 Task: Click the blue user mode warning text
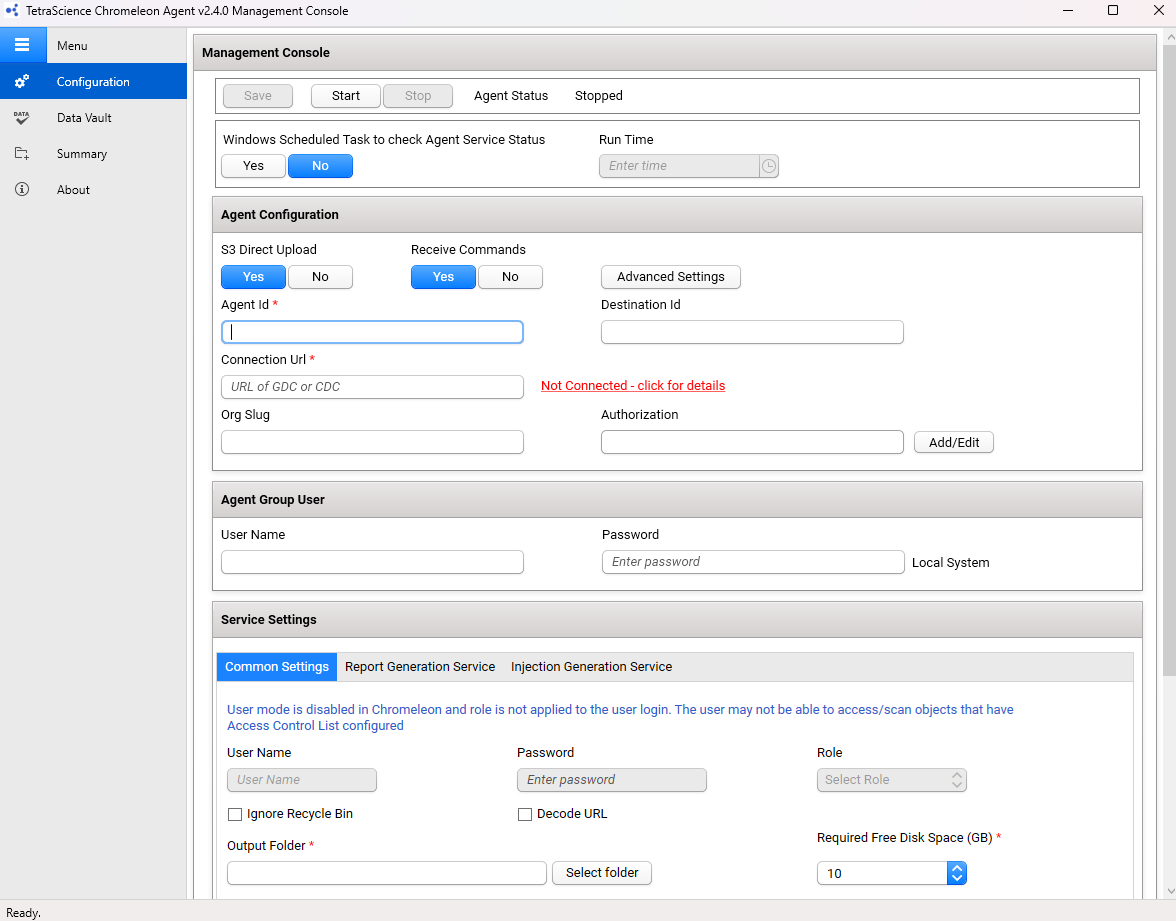(x=620, y=718)
